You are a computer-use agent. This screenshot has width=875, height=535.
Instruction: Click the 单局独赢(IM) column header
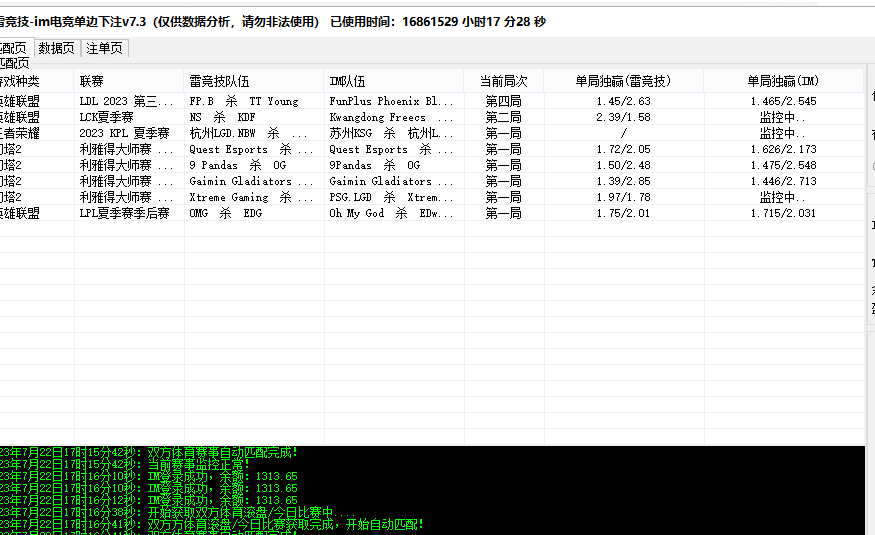(783, 81)
